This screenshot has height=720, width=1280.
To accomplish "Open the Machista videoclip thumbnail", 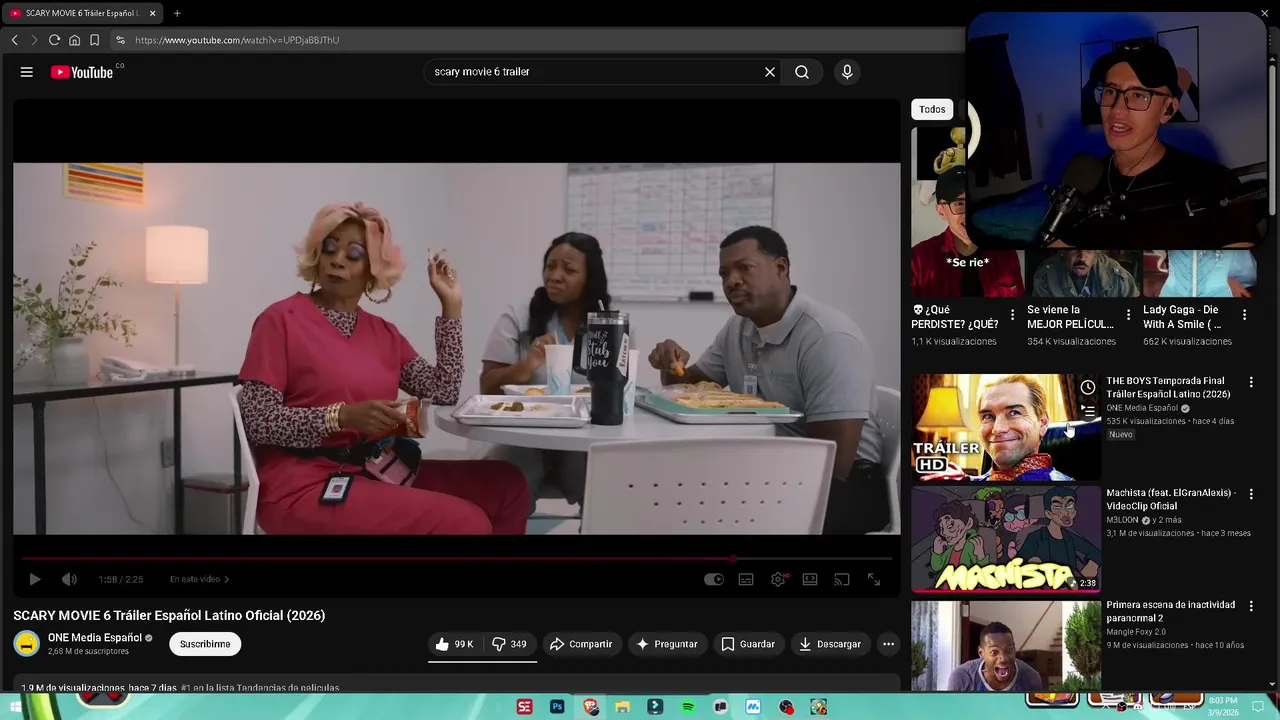I will [x=1005, y=540].
